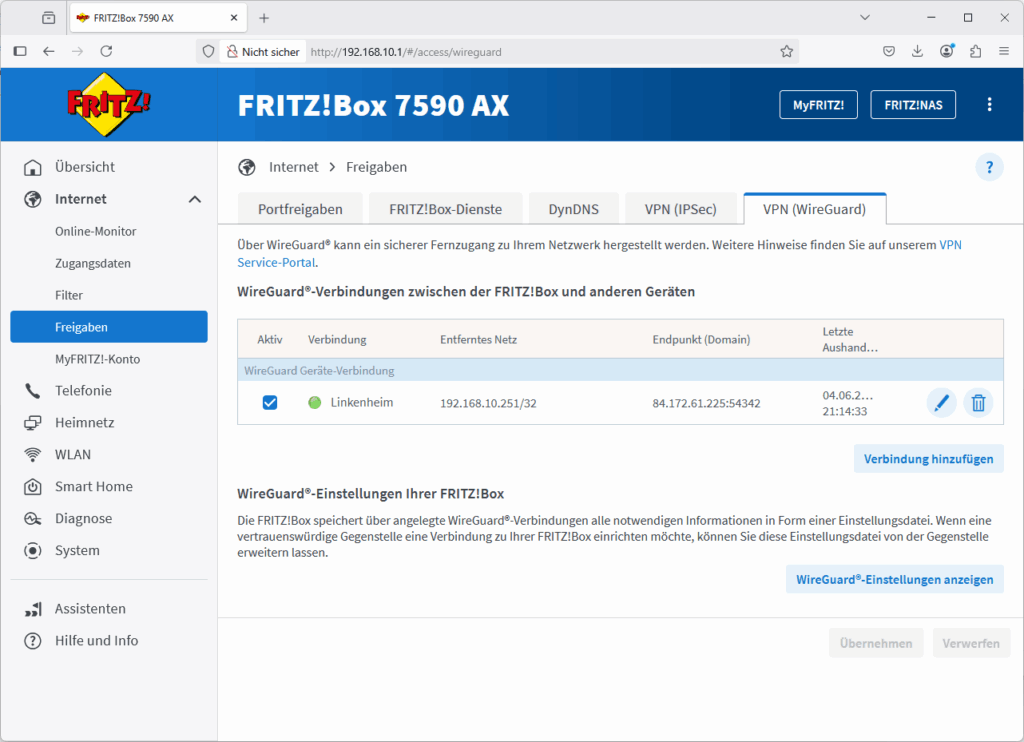Open Firefox application menu
The image size is (1024, 742).
(x=1004, y=51)
